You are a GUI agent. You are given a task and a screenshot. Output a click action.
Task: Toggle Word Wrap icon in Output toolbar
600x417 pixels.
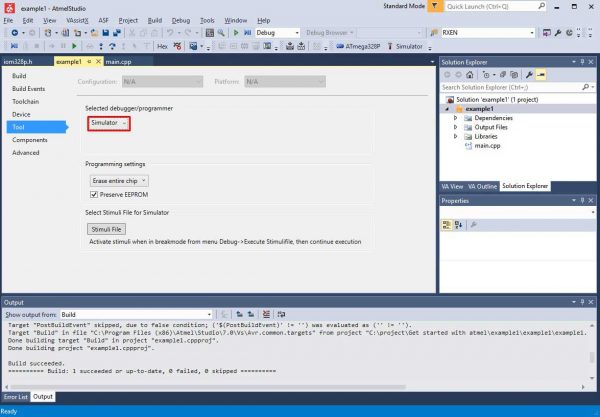click(x=281, y=314)
